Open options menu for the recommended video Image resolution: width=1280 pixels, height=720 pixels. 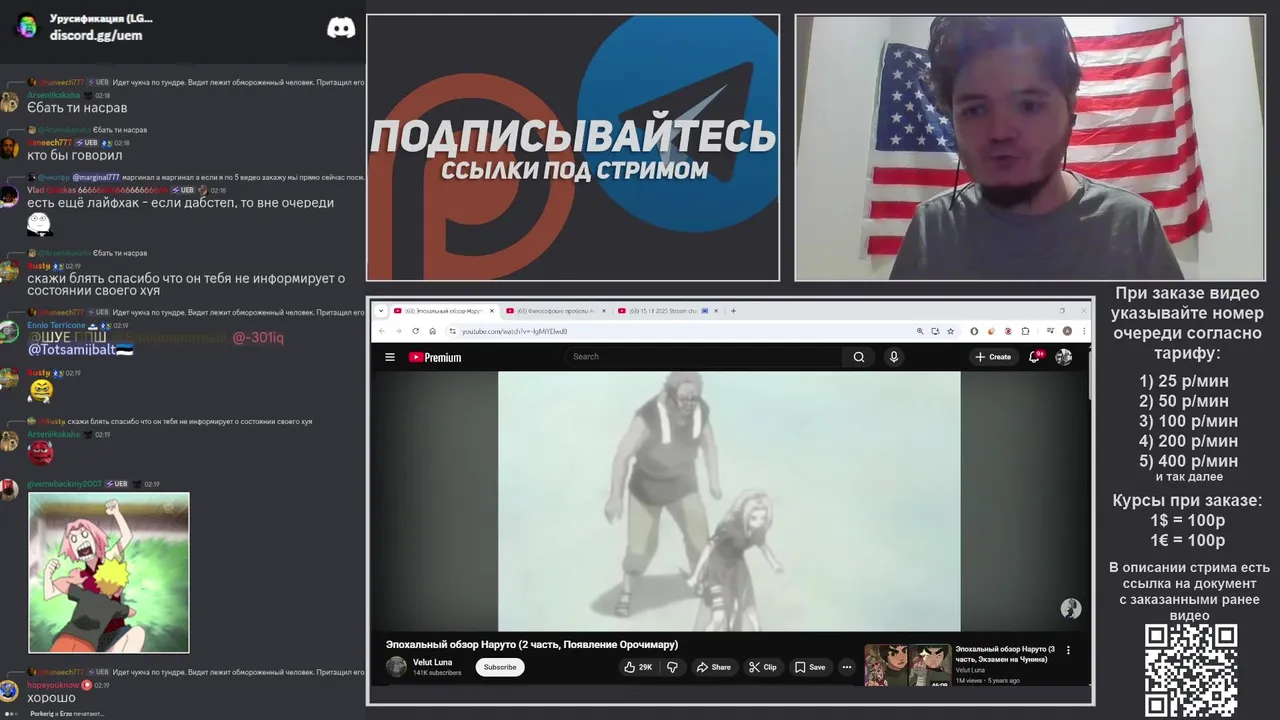tap(1068, 650)
